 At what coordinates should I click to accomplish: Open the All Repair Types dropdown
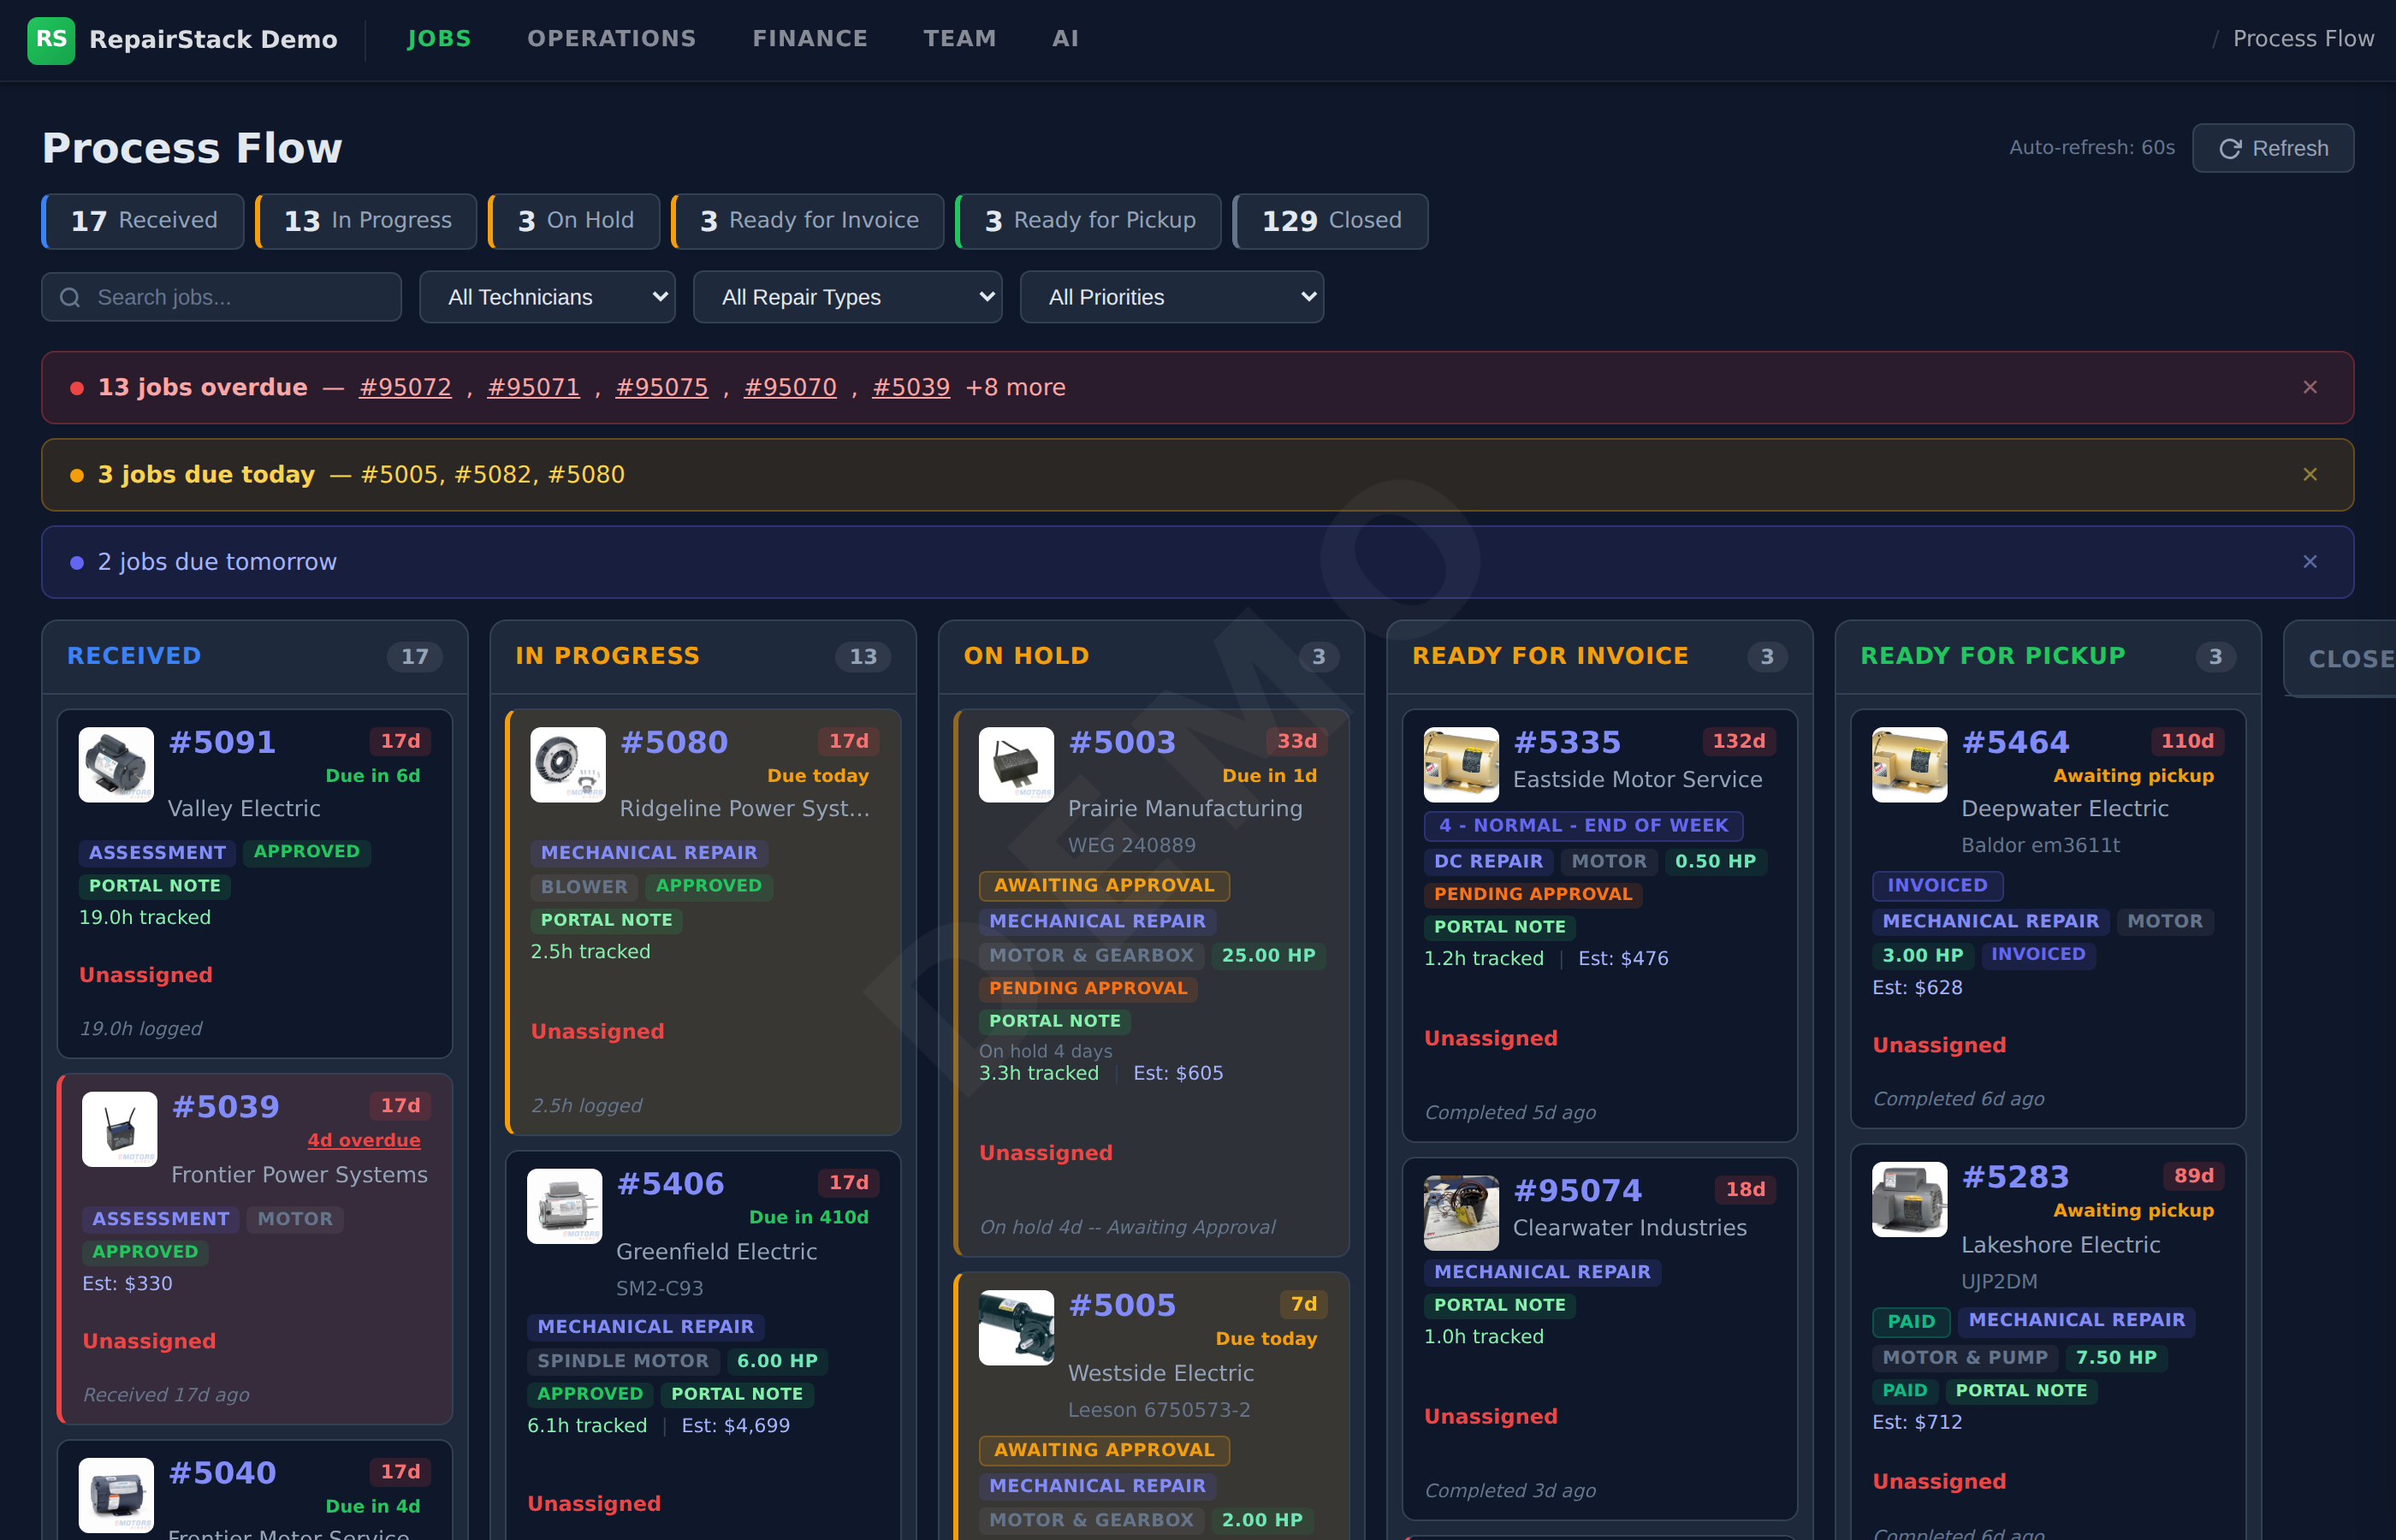(x=847, y=297)
